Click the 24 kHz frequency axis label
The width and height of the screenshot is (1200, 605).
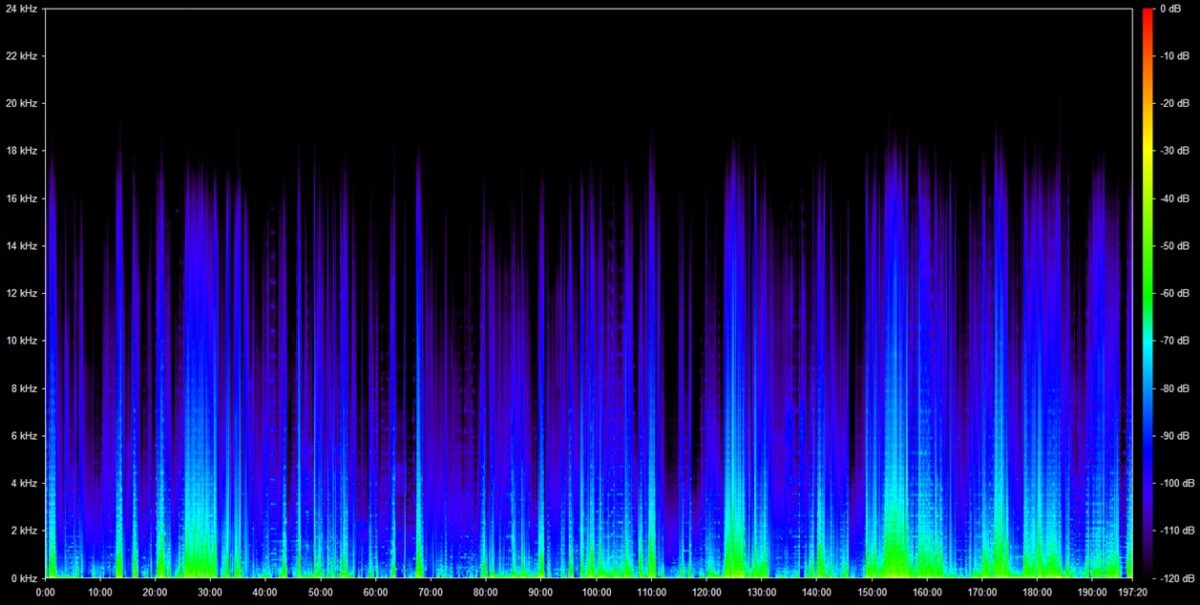pyautogui.click(x=21, y=8)
